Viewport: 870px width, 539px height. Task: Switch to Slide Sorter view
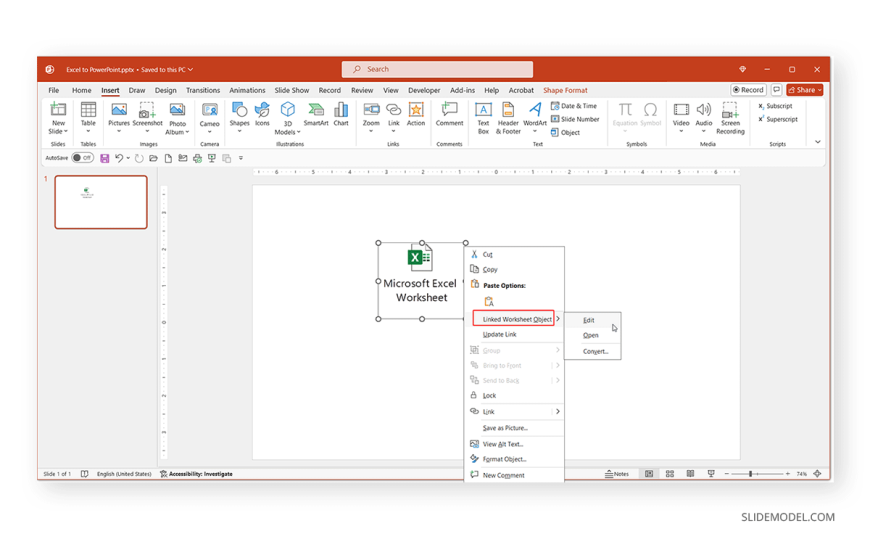670,474
